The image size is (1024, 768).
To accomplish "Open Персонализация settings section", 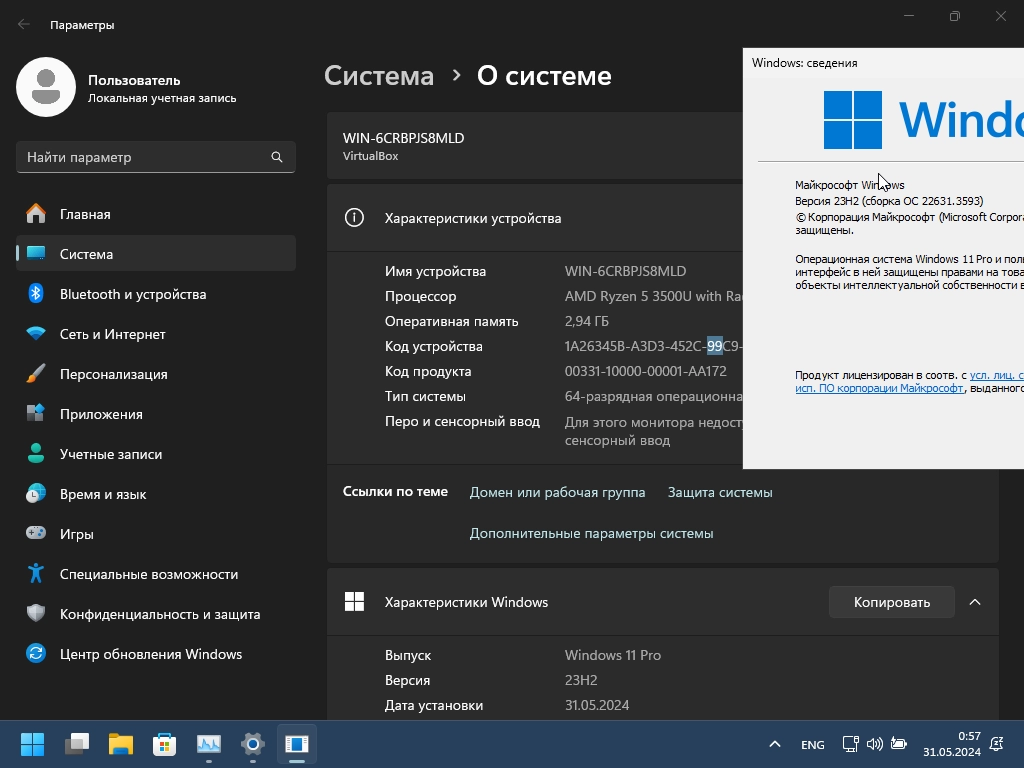I will (x=113, y=374).
